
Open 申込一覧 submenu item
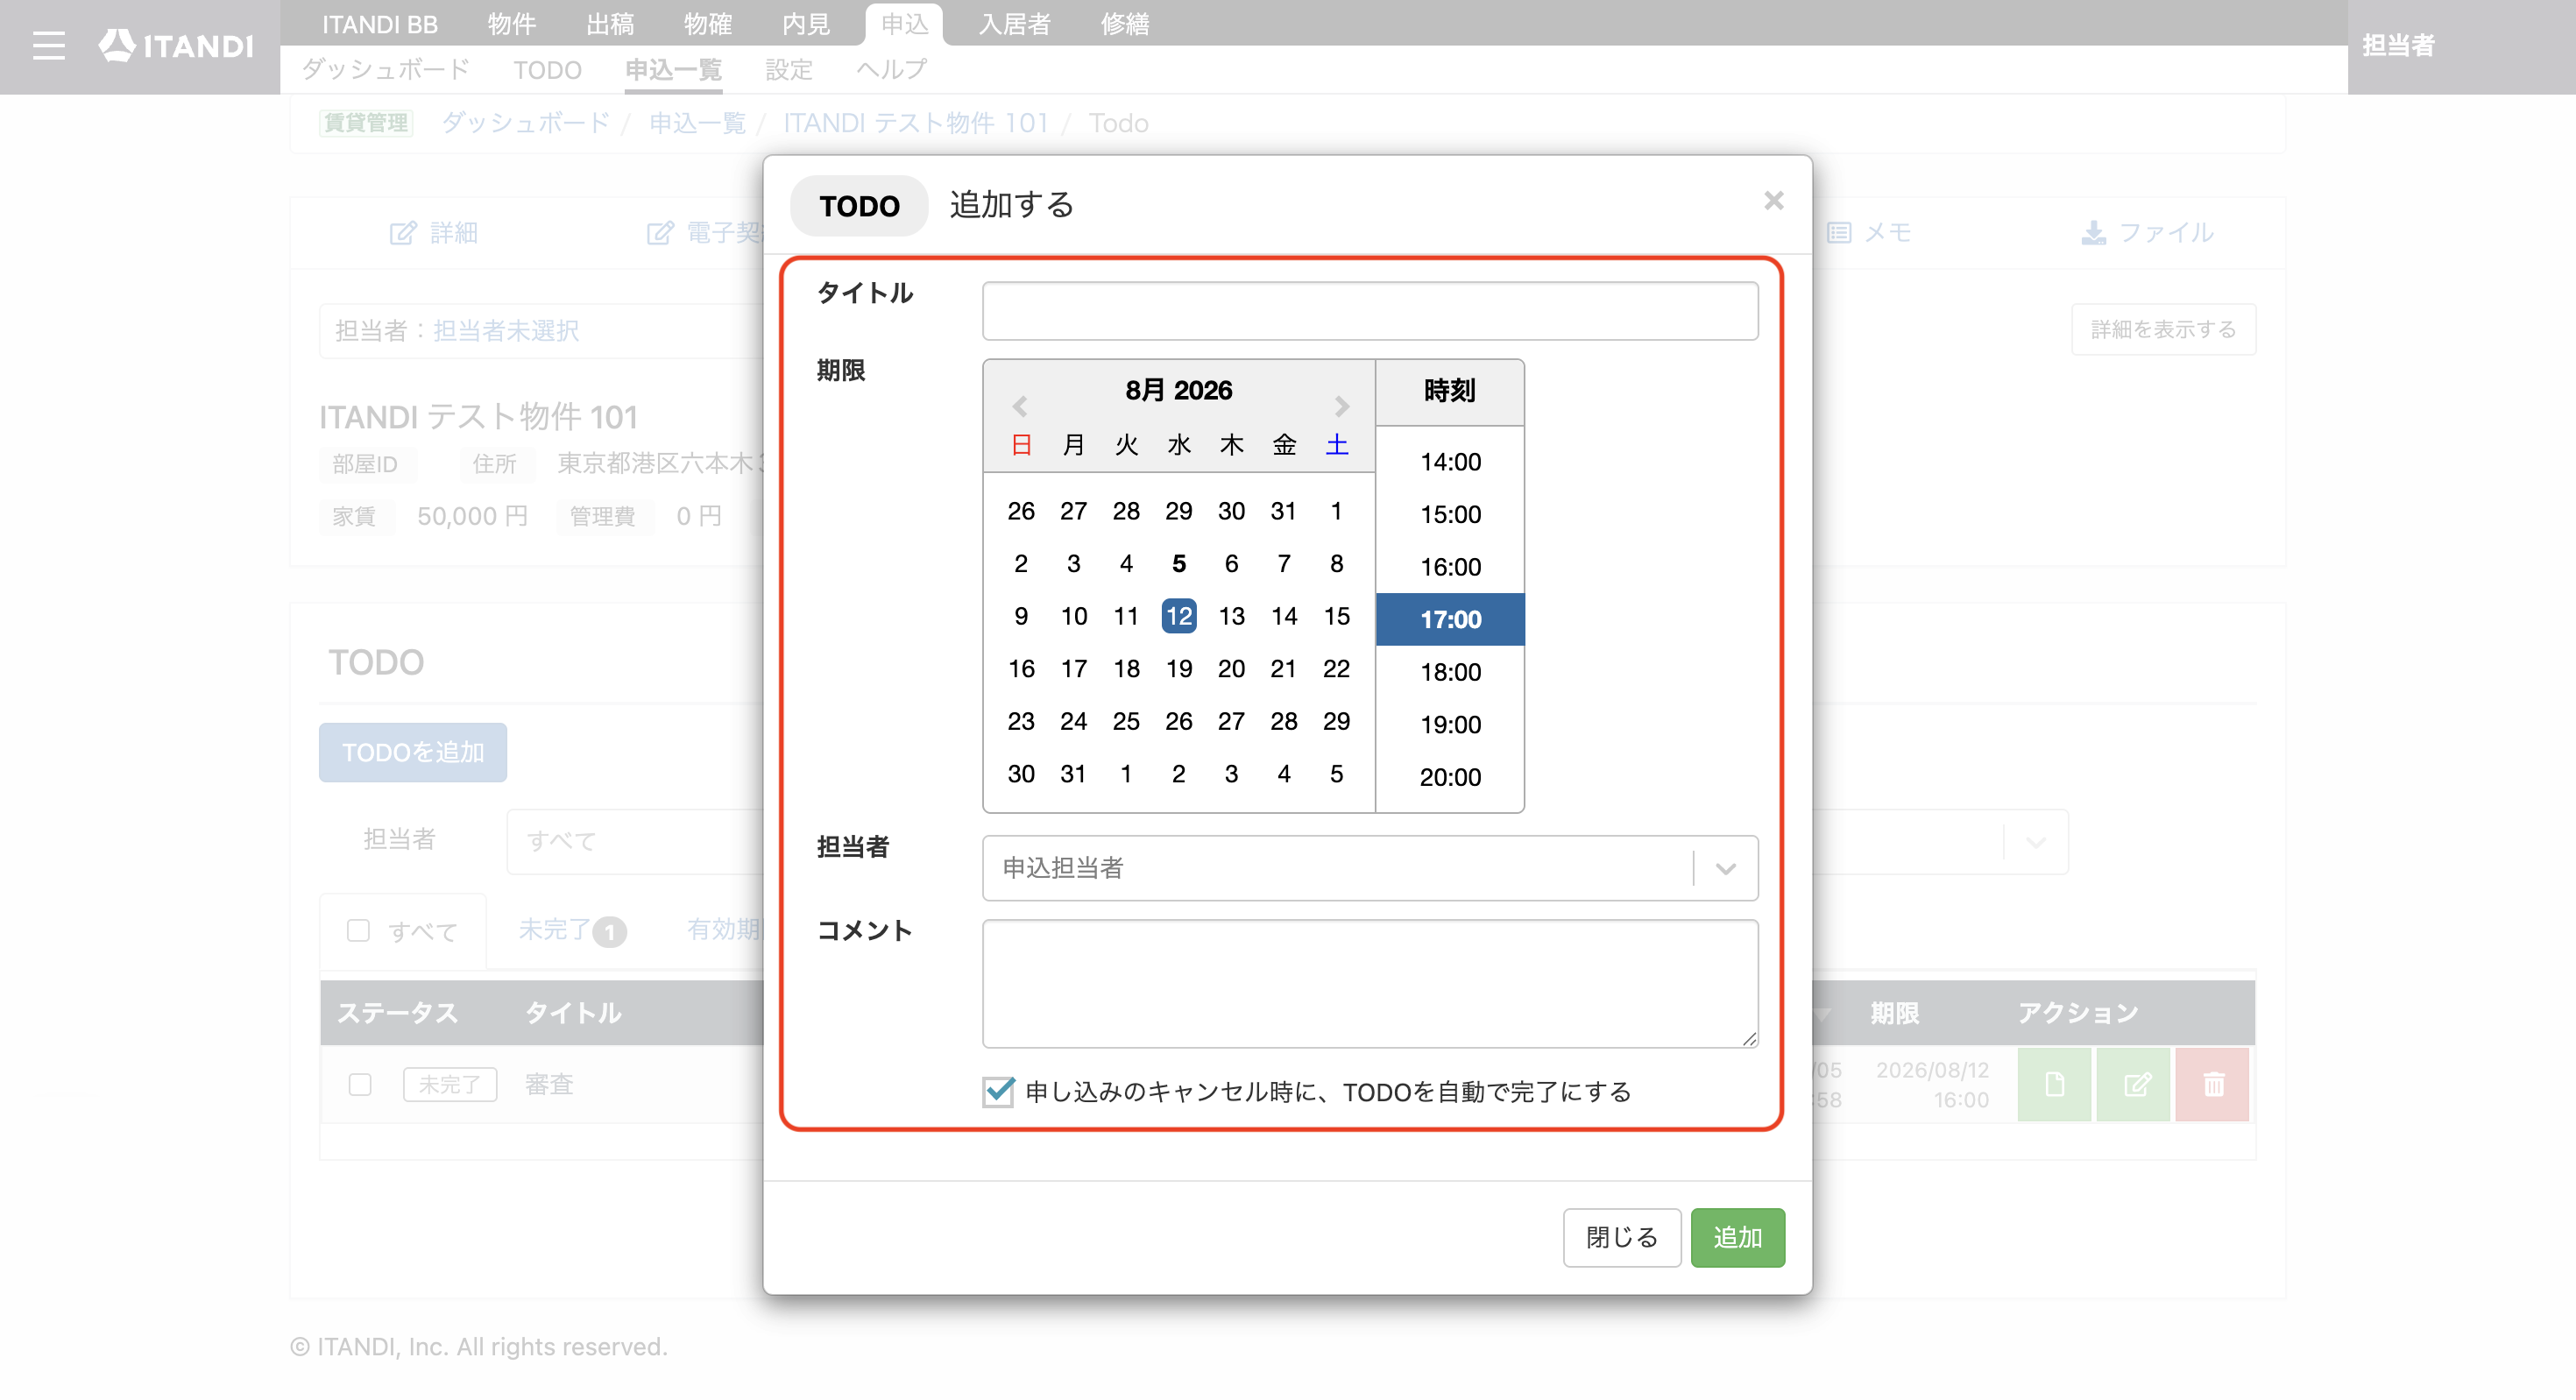[673, 69]
